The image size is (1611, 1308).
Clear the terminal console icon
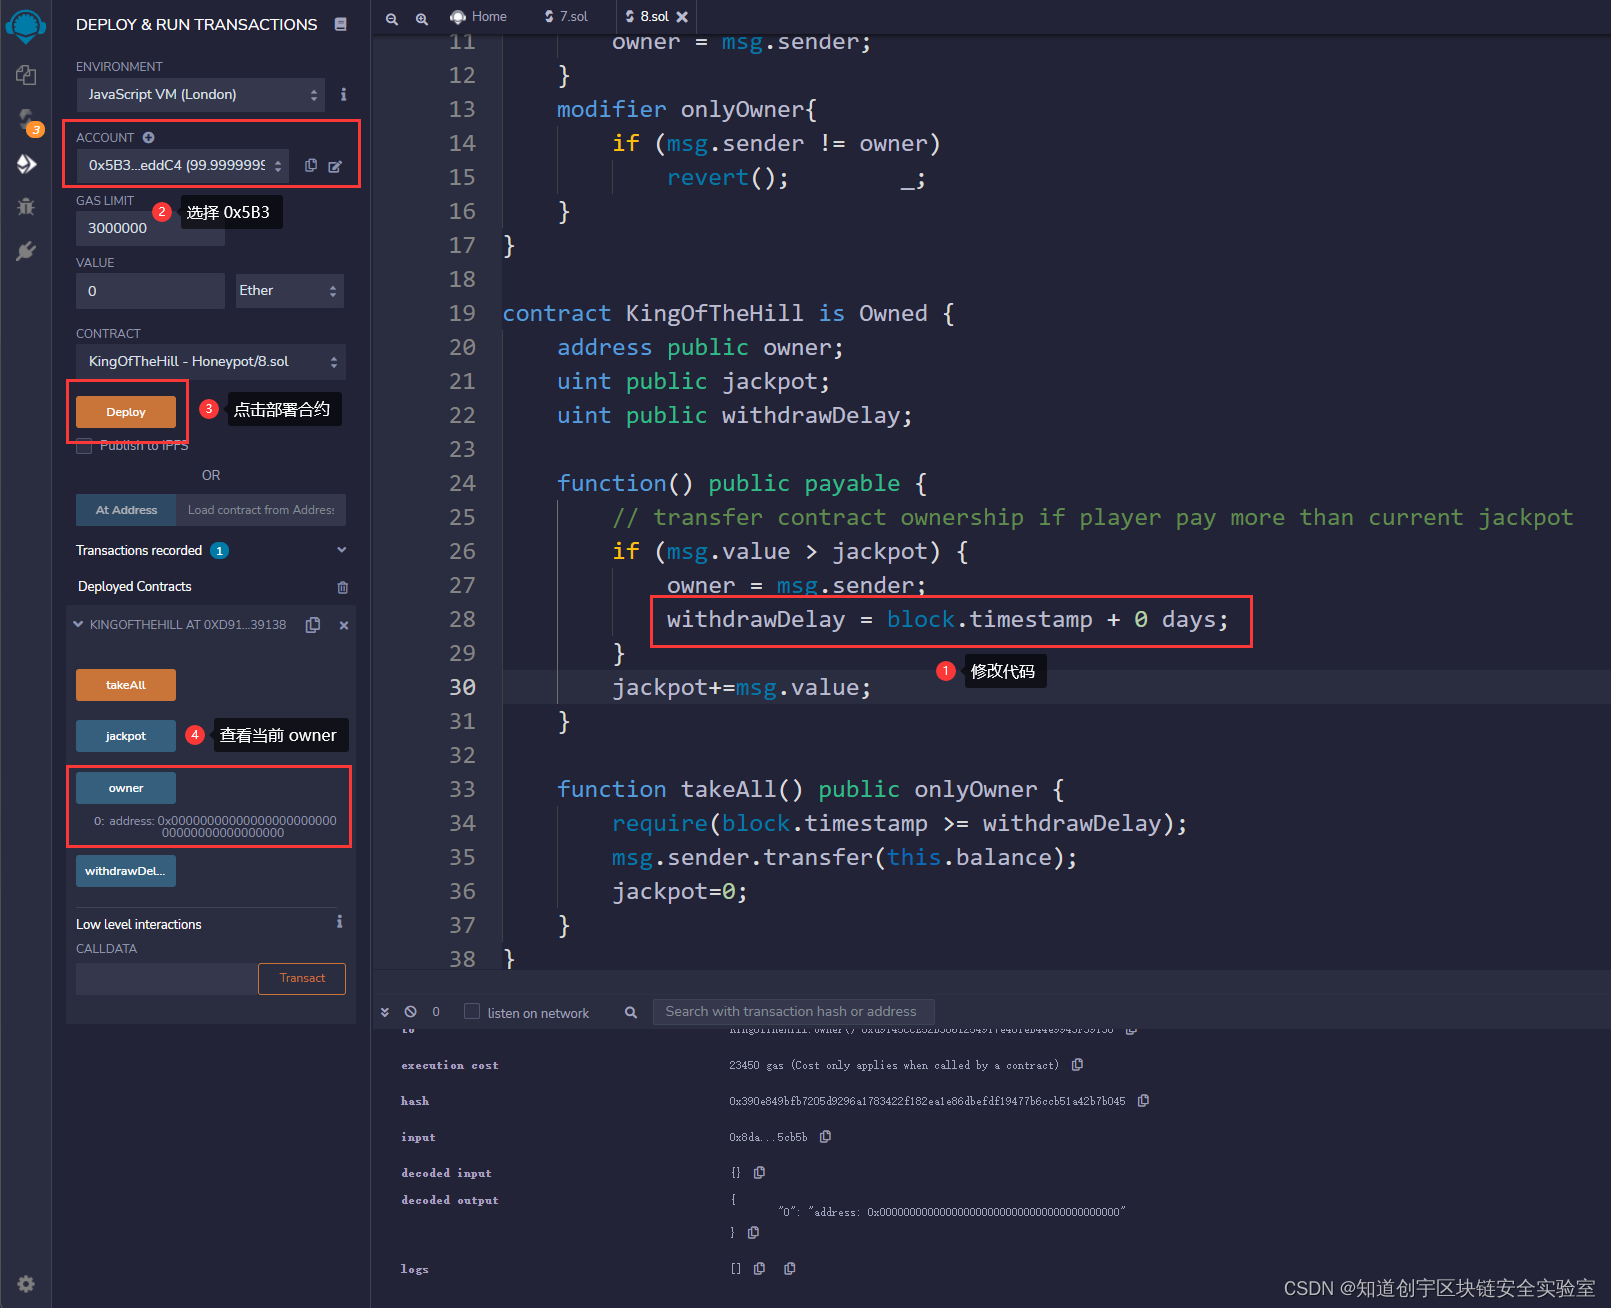click(x=410, y=1012)
